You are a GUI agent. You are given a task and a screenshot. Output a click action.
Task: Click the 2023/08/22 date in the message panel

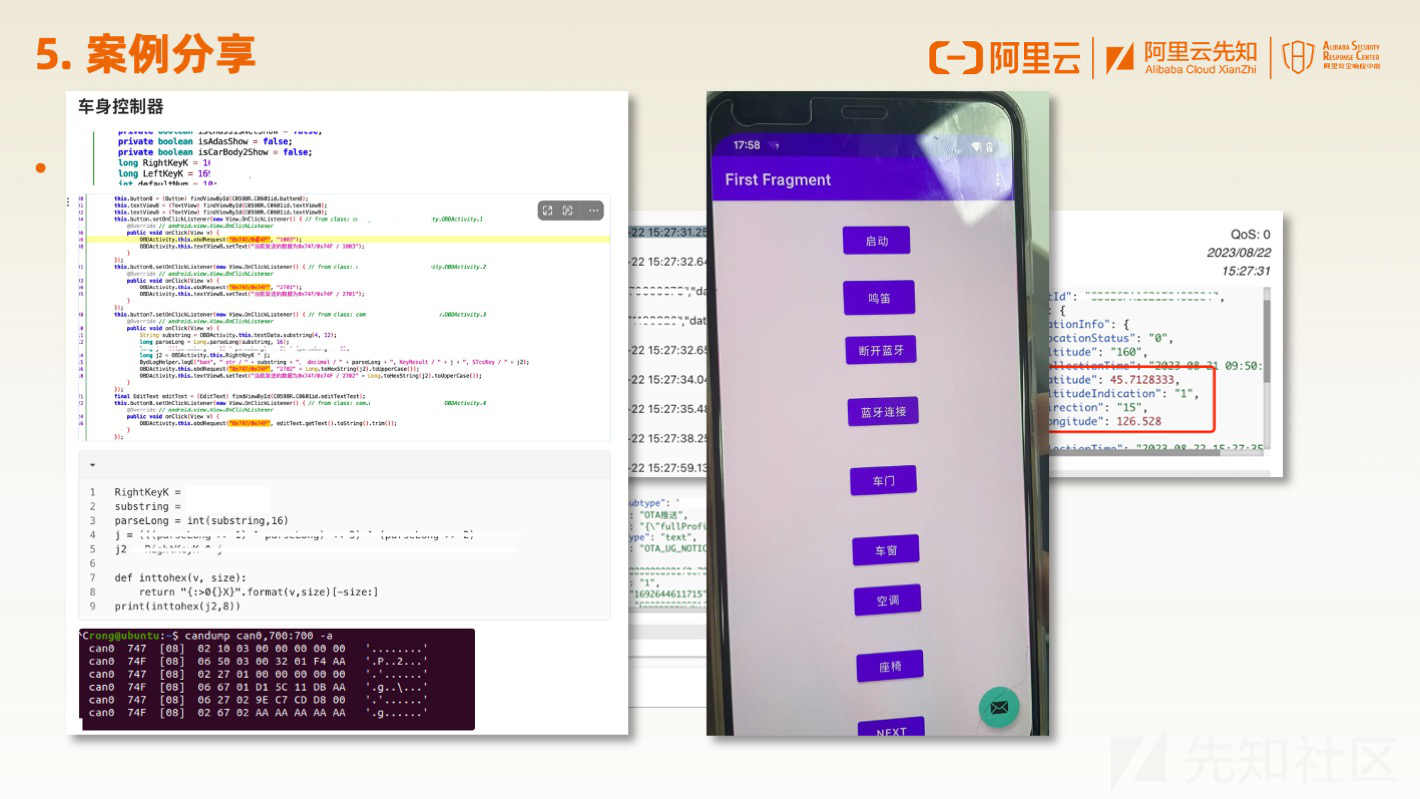point(1239,253)
